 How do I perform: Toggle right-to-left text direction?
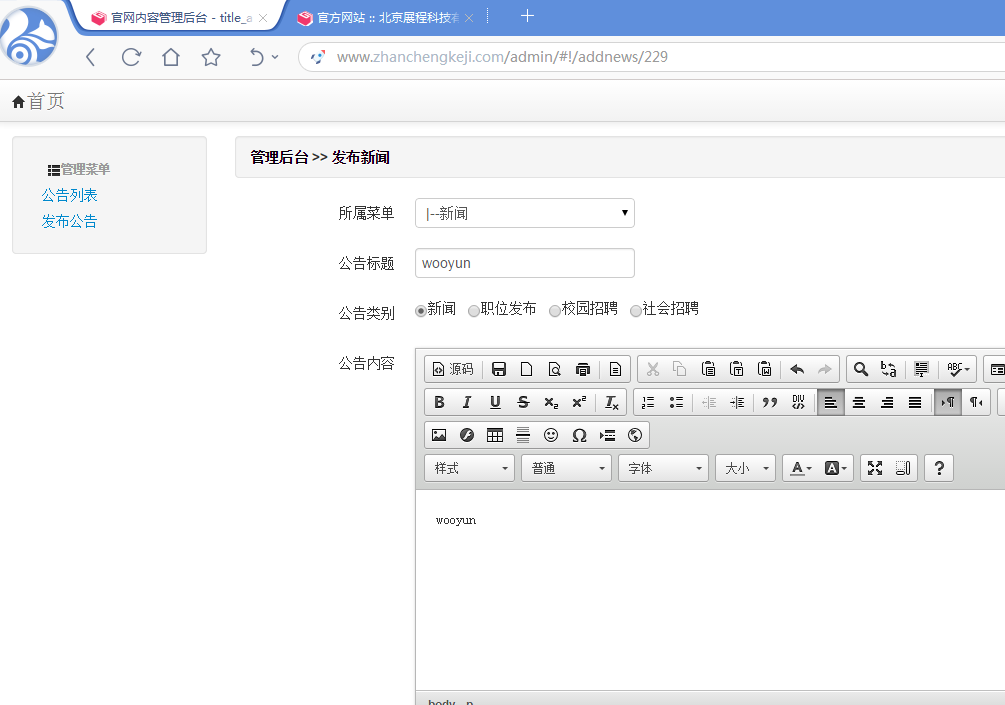click(x=976, y=402)
